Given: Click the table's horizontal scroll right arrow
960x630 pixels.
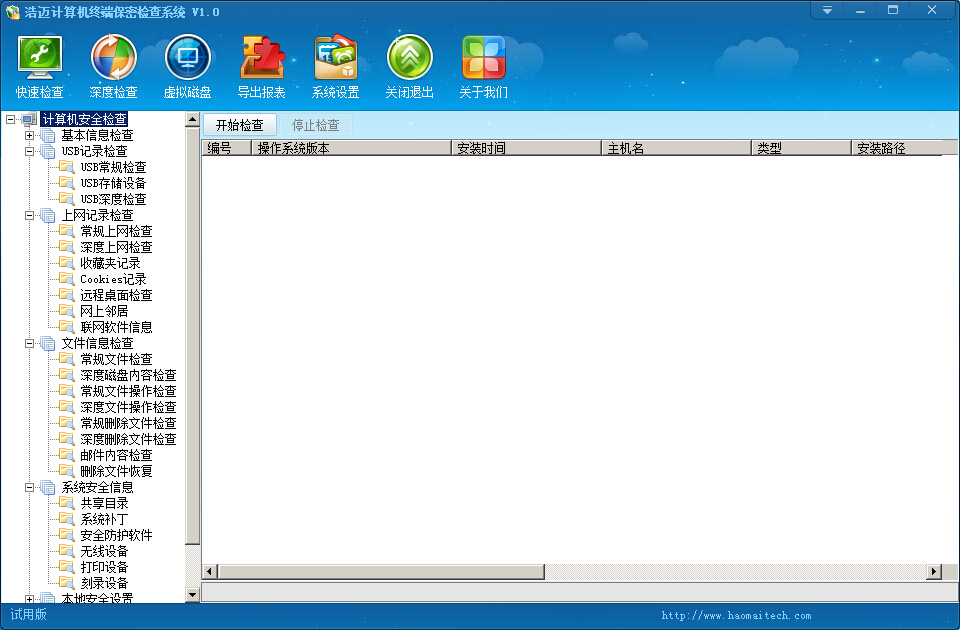Looking at the screenshot, I should [x=934, y=572].
